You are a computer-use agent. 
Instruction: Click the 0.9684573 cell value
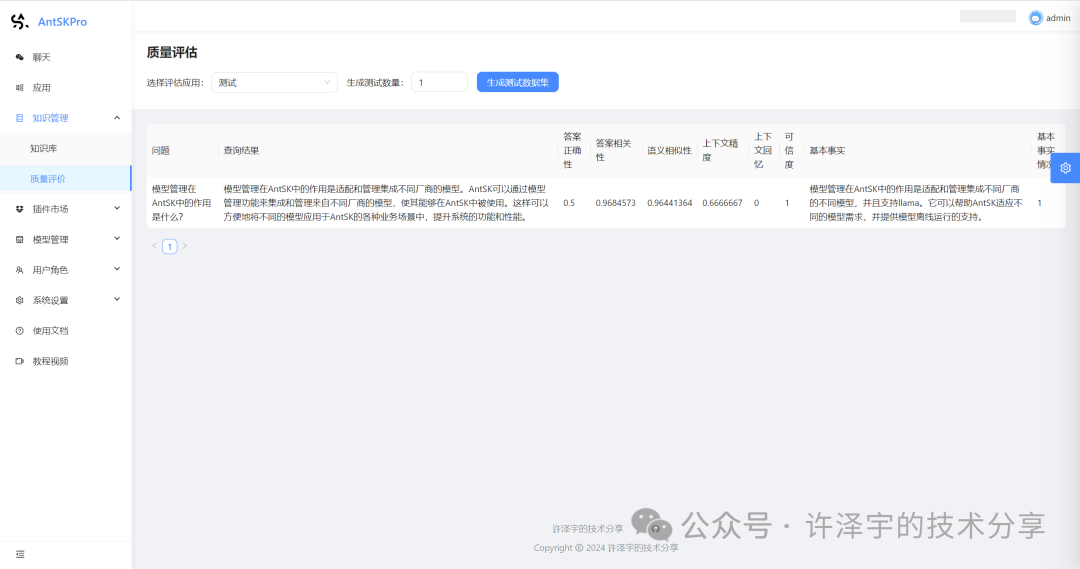click(615, 203)
